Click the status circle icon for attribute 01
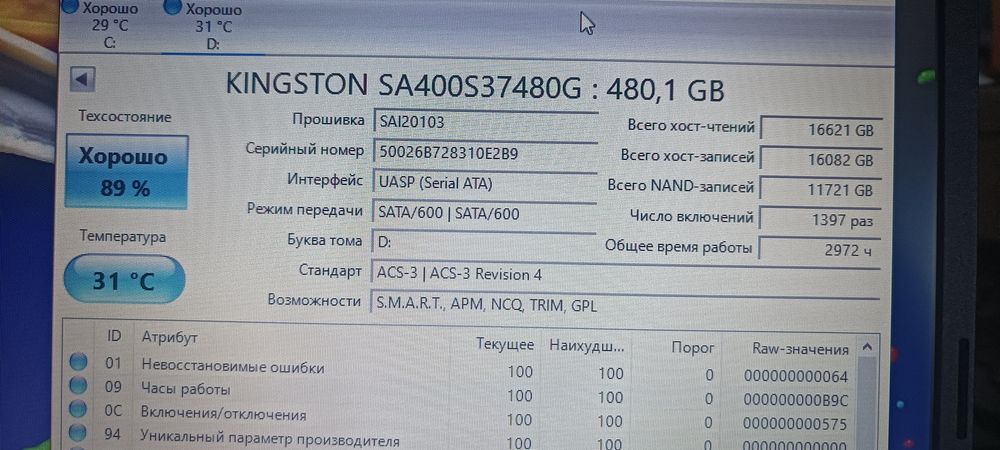1000x450 pixels. pyautogui.click(x=78, y=361)
